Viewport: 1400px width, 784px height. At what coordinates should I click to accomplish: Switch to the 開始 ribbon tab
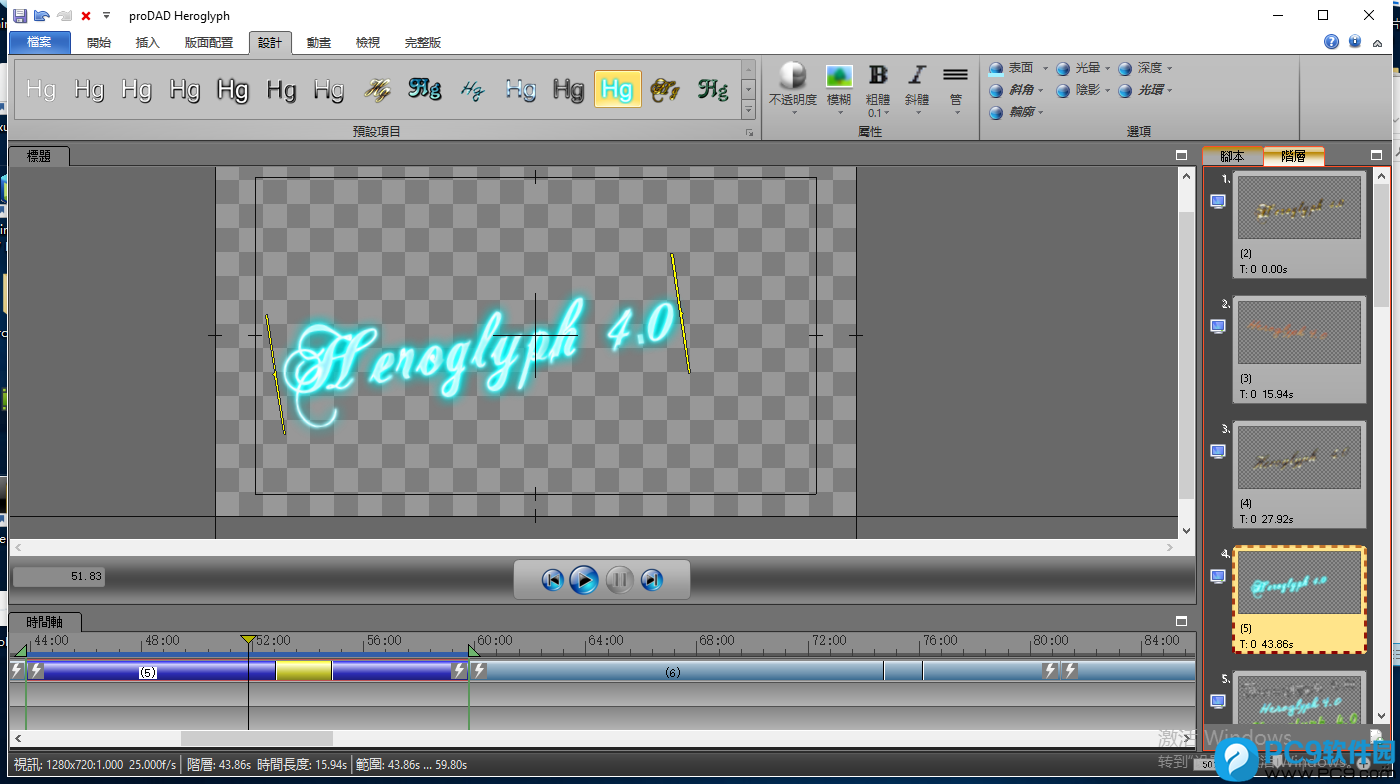(99, 43)
